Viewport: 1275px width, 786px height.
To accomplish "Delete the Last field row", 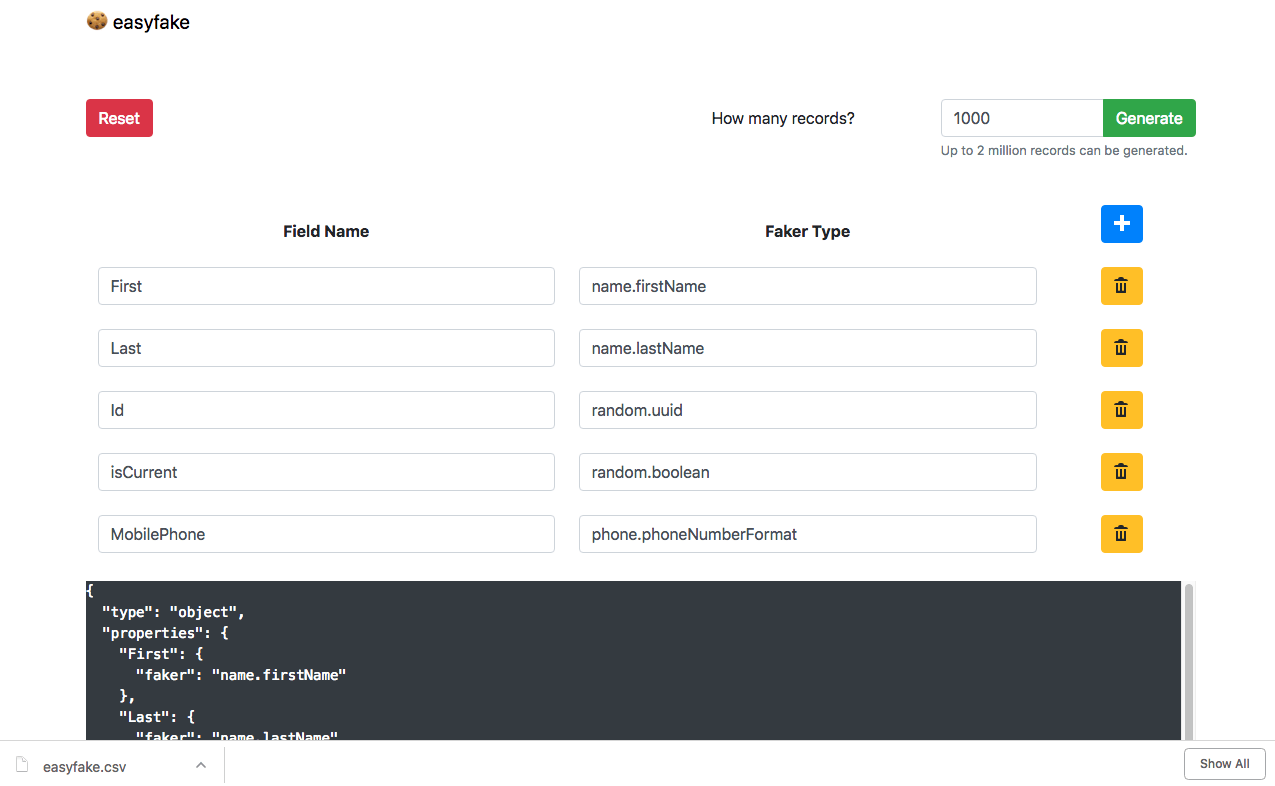I will (1121, 348).
